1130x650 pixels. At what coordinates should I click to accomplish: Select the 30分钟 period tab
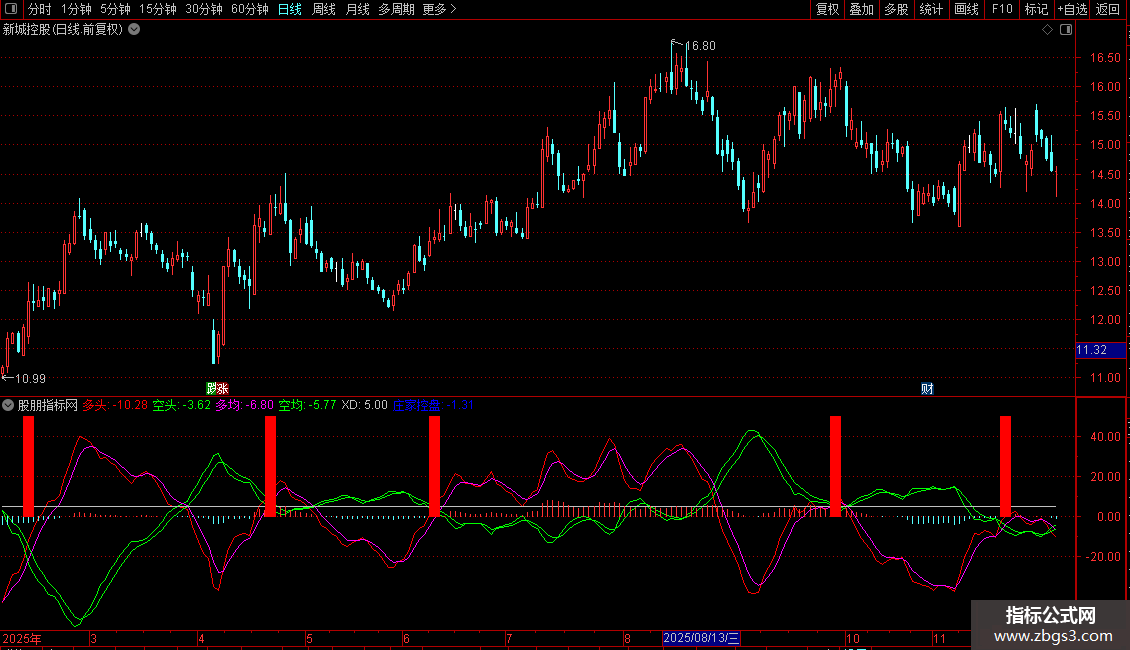point(203,9)
